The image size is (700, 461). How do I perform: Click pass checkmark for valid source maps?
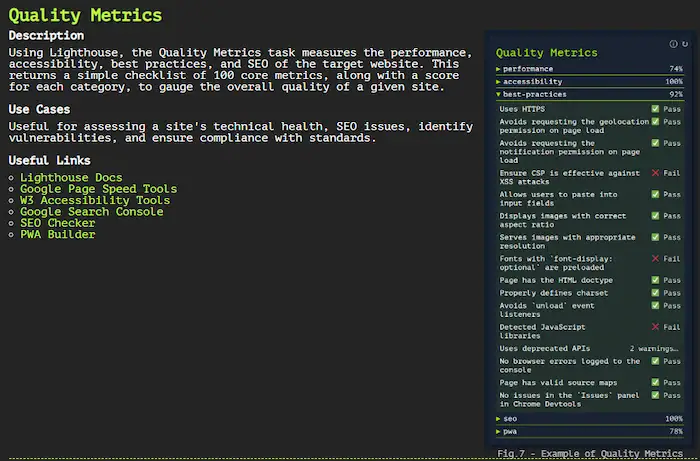point(655,382)
